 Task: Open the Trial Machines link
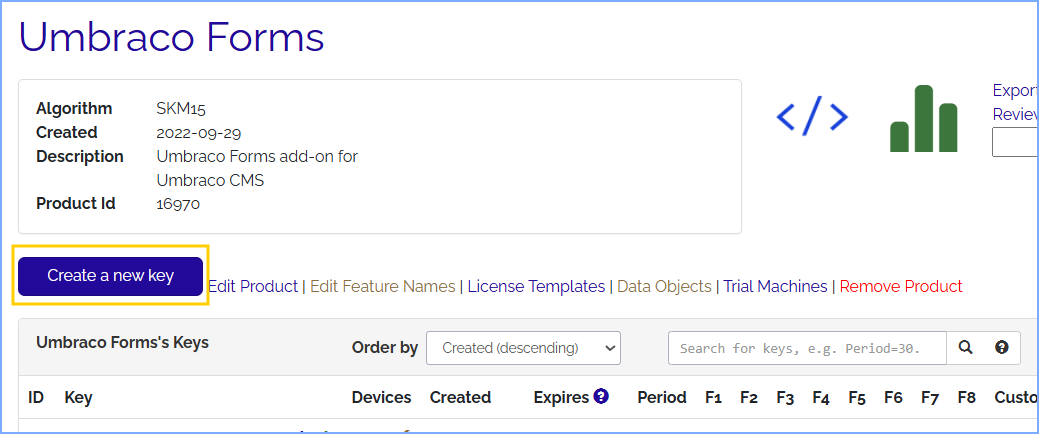(775, 286)
